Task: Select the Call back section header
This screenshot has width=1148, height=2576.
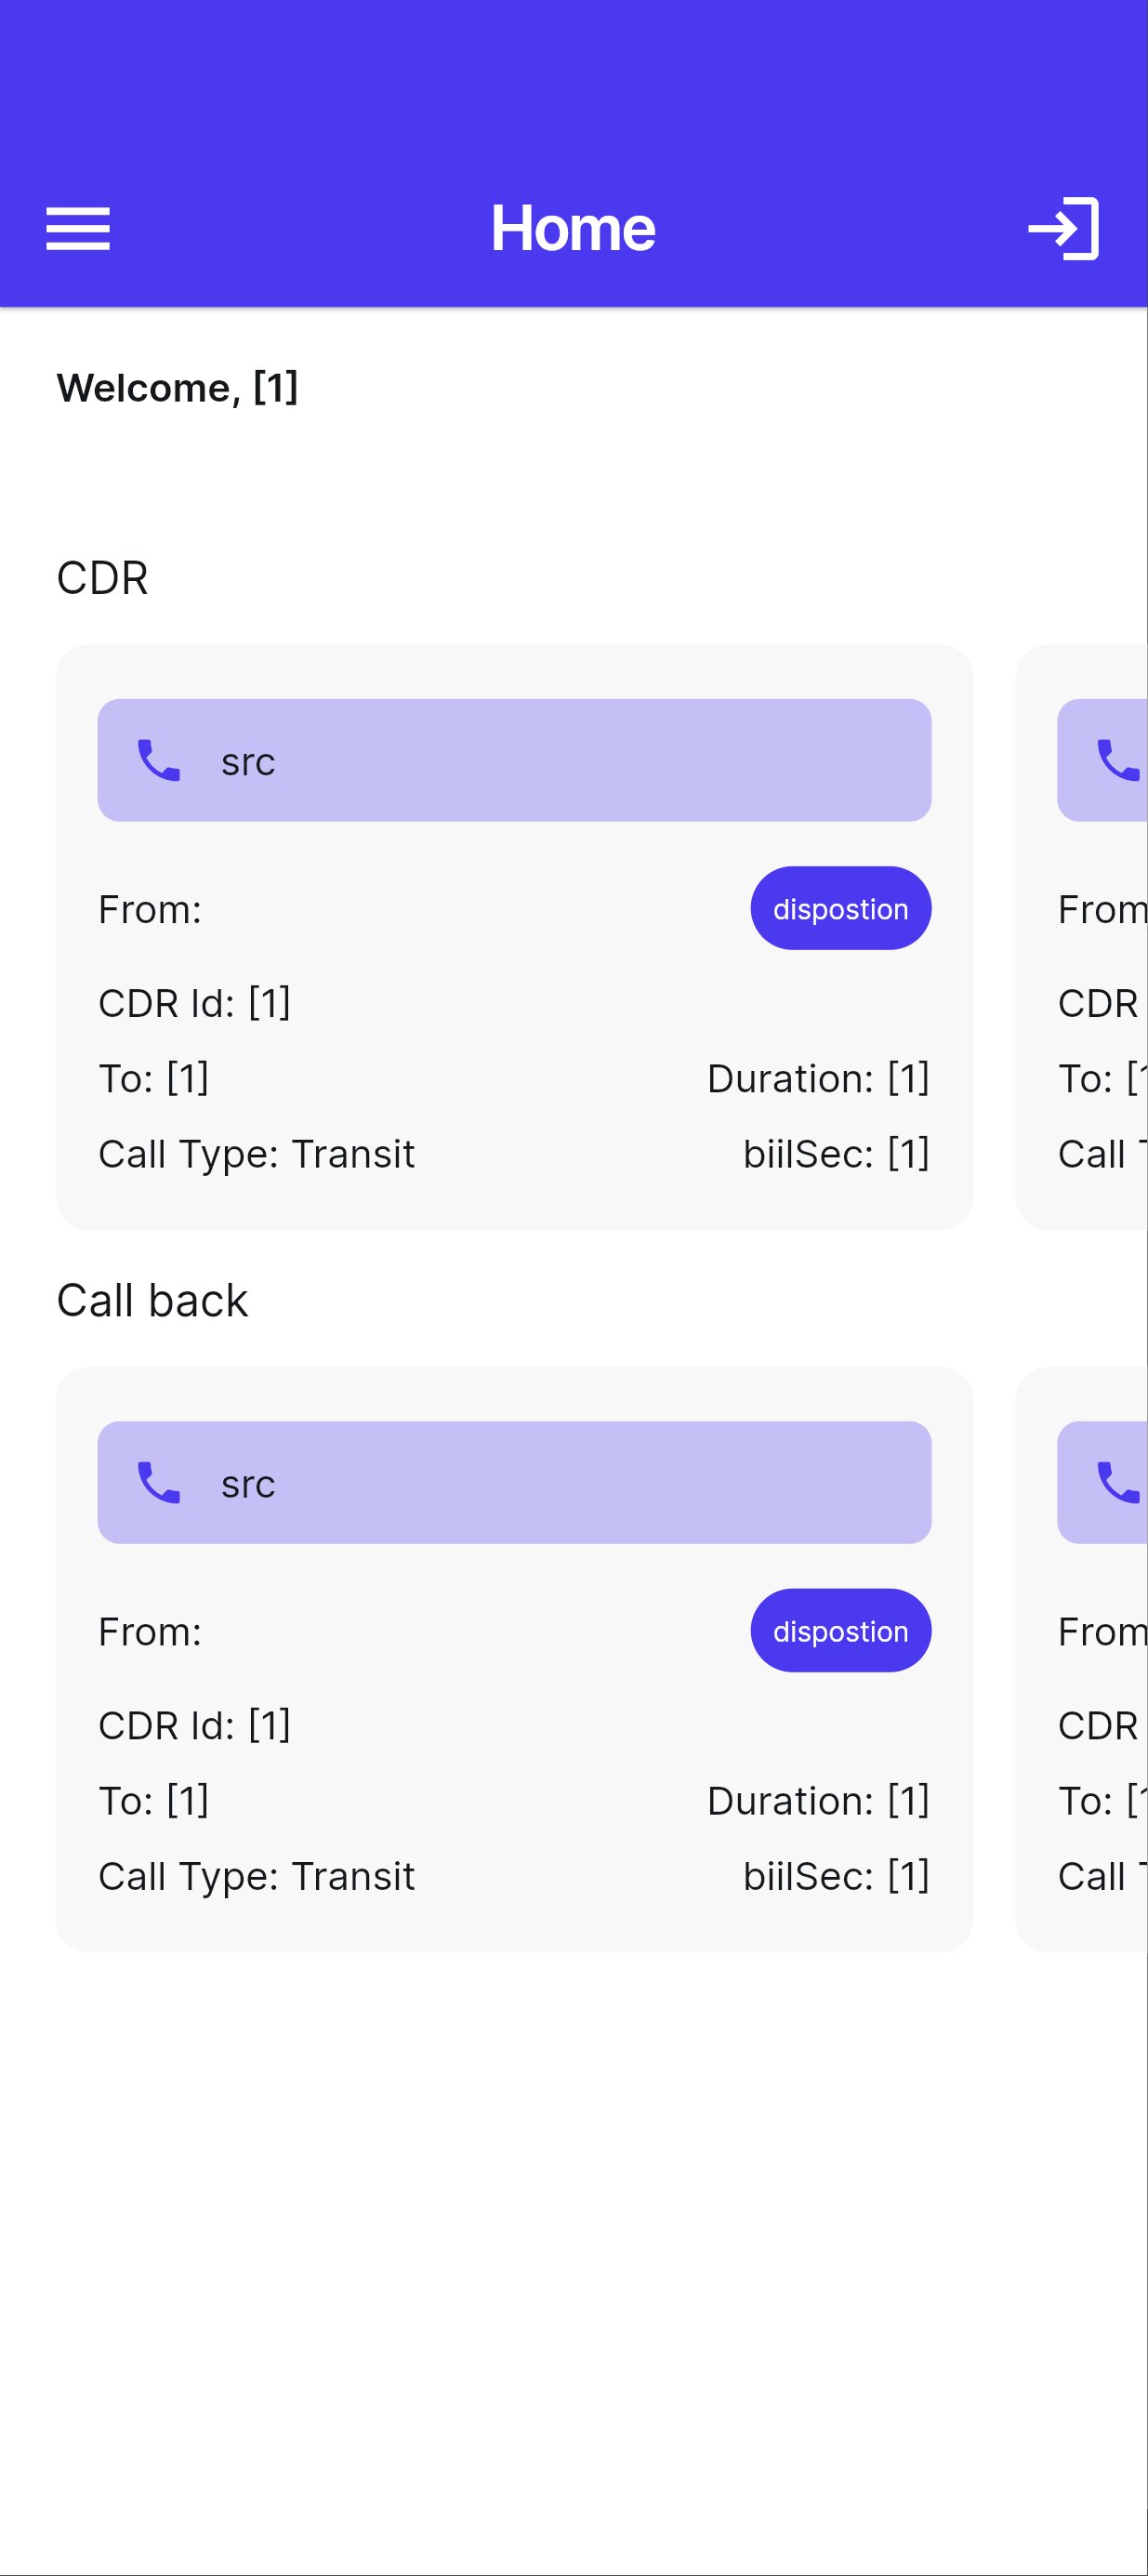Action: (152, 1298)
